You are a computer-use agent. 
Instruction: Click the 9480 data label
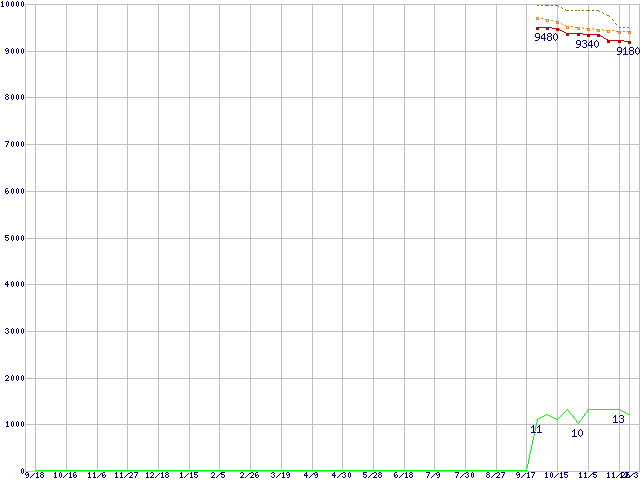[x=546, y=38]
